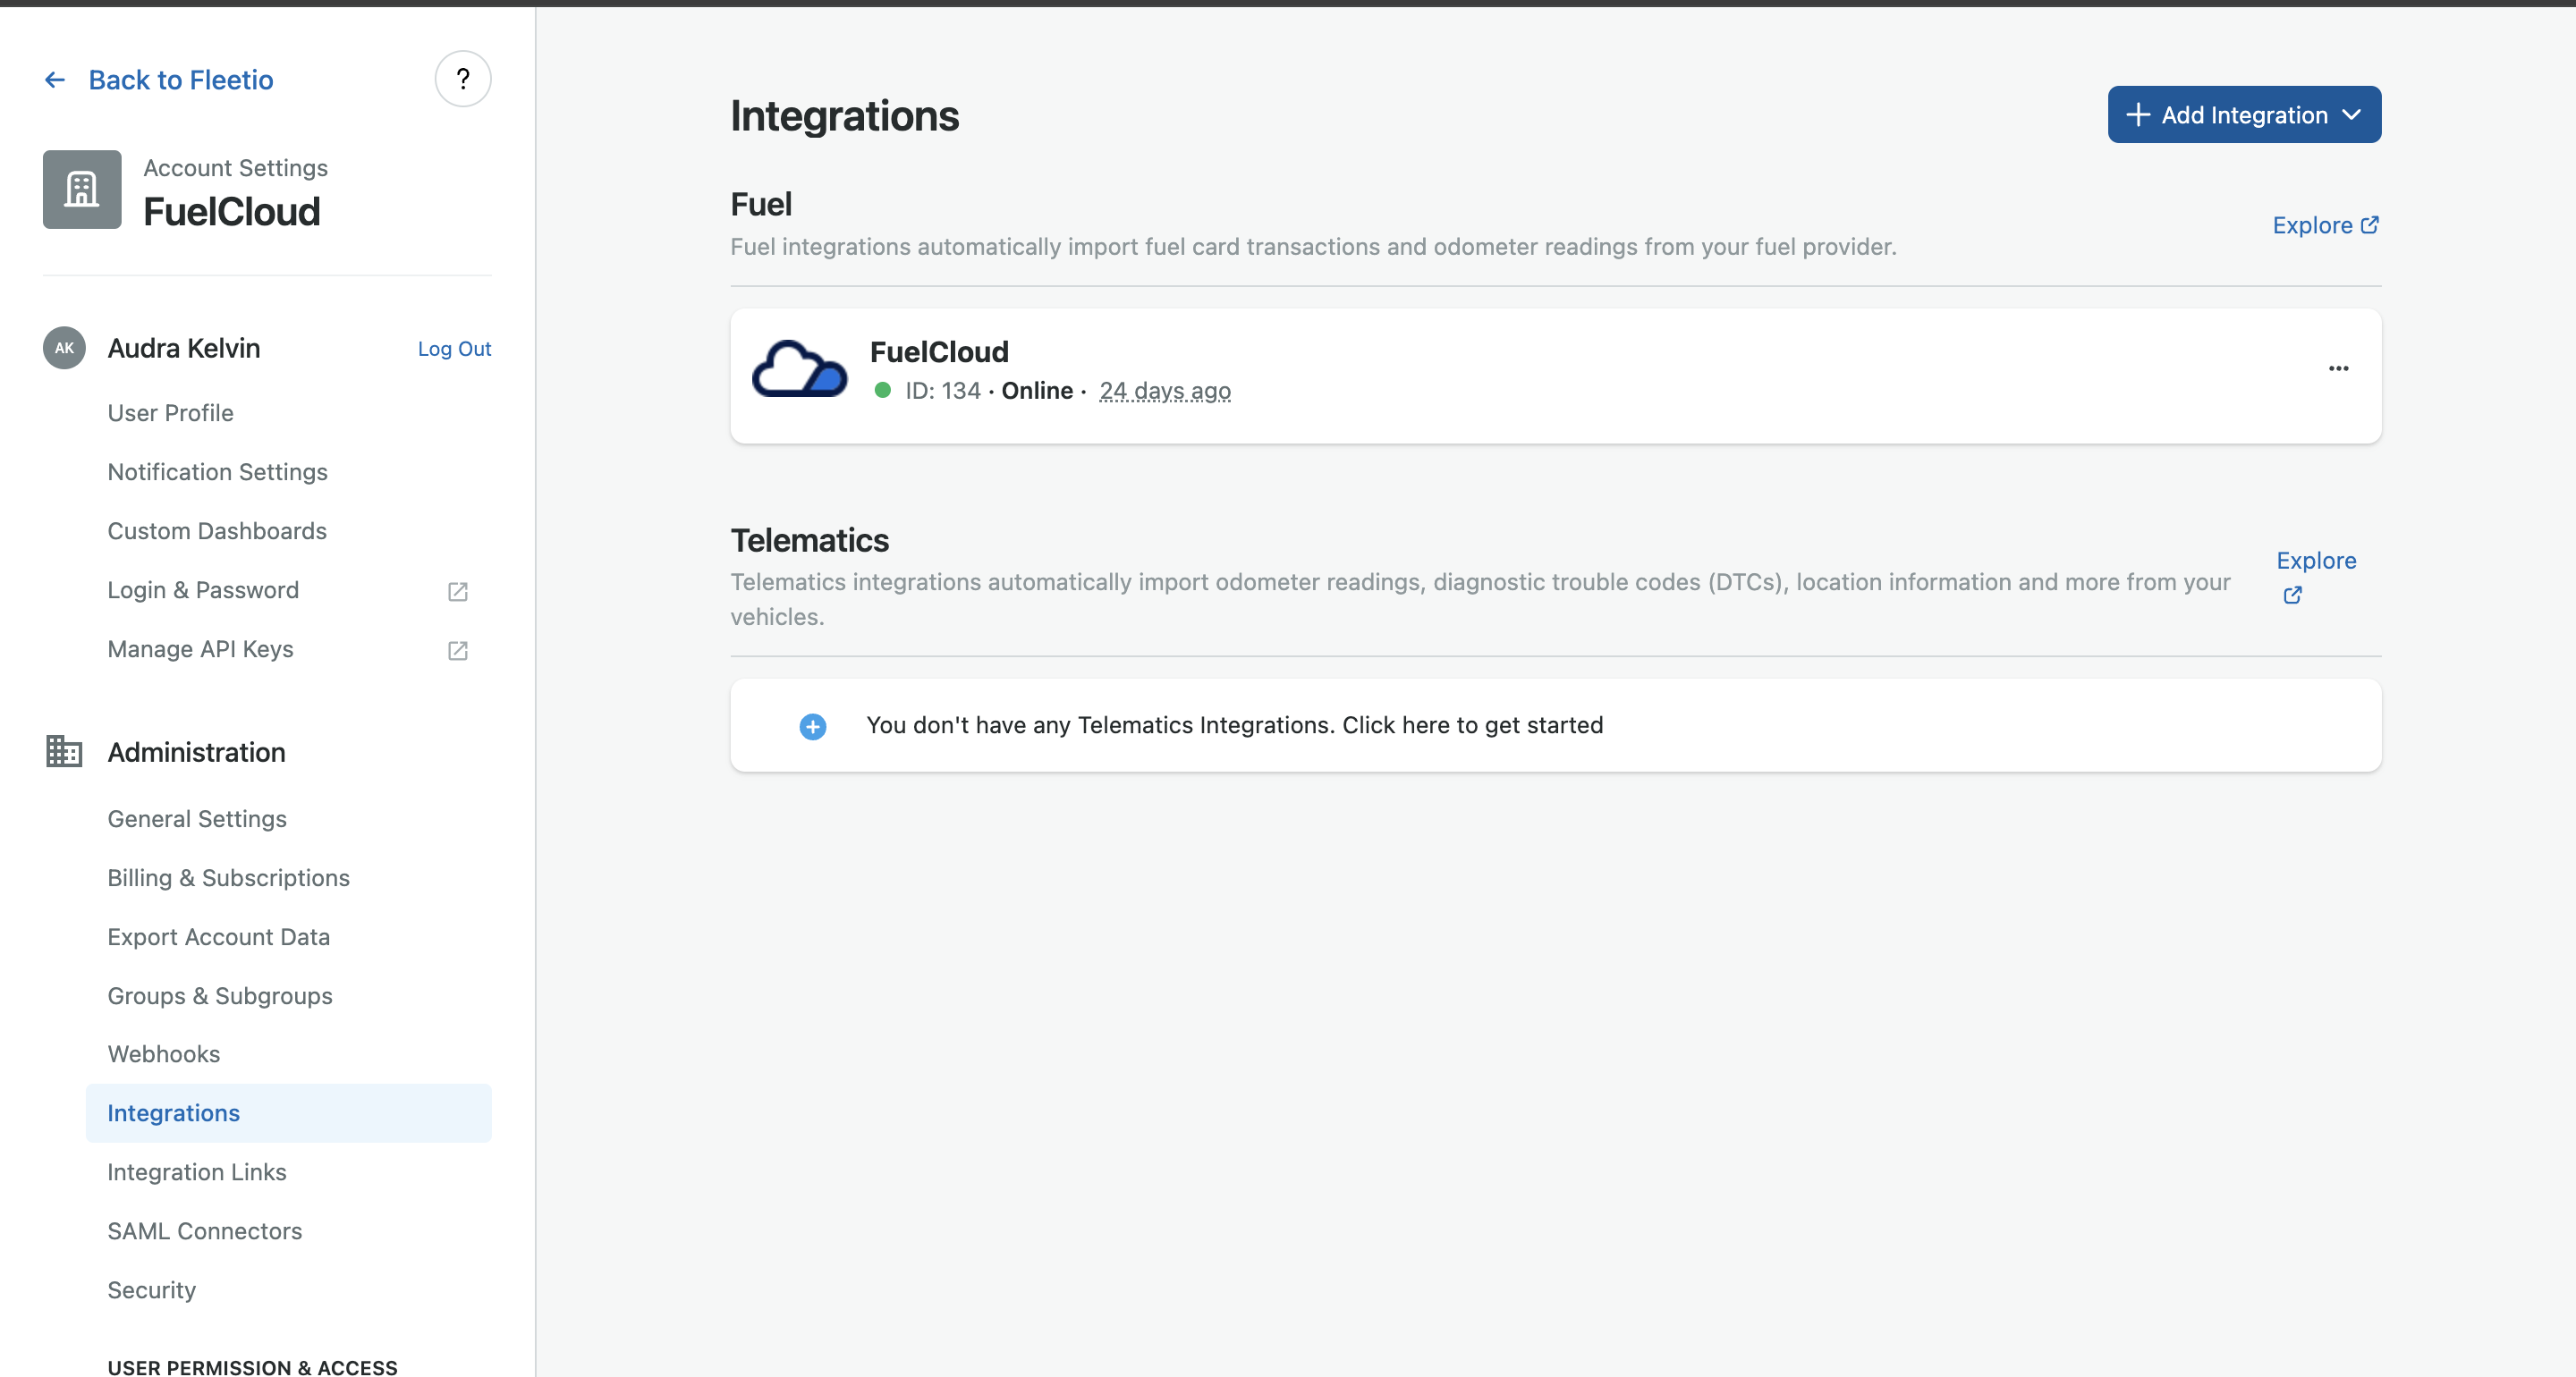
Task: Click the FuelCloud account building icon
Action: click(x=82, y=190)
